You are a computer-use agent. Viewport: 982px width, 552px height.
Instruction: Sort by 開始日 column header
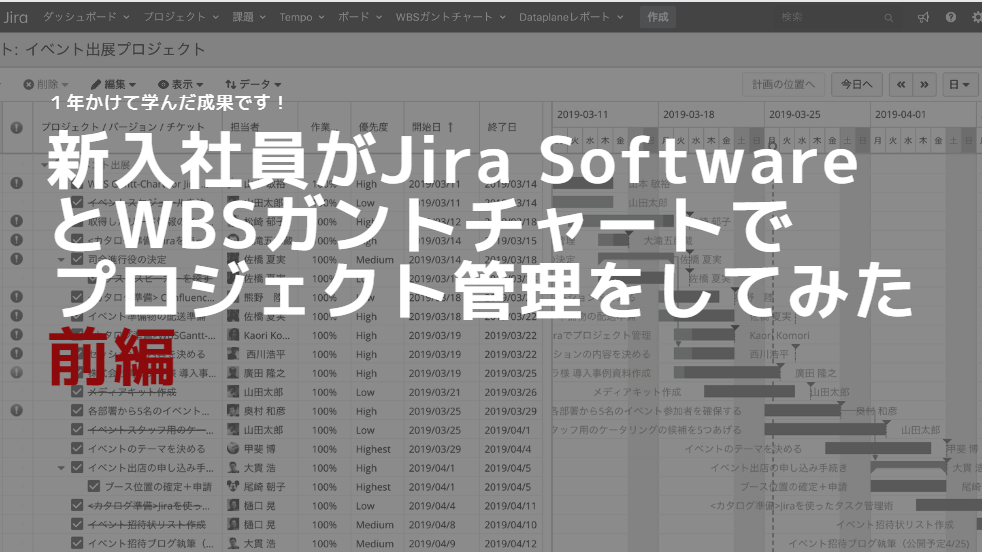click(432, 127)
